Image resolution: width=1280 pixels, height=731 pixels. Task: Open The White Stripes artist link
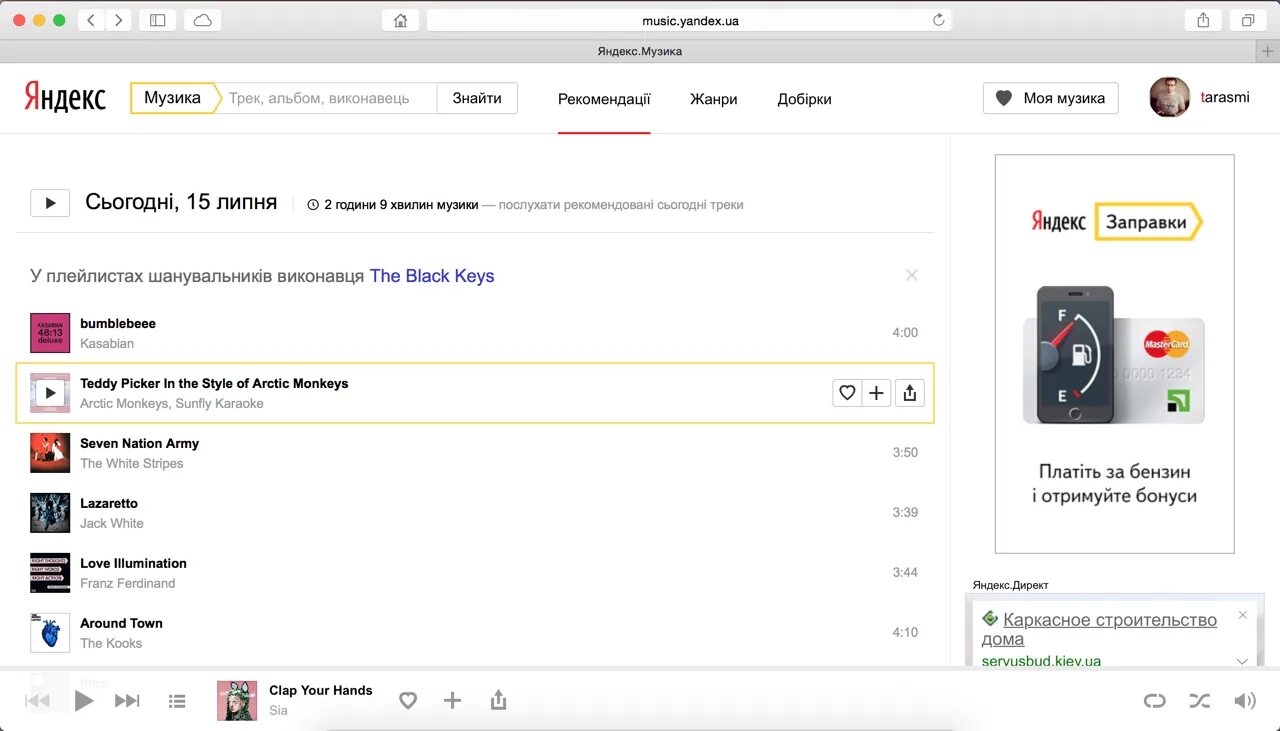click(x=132, y=463)
